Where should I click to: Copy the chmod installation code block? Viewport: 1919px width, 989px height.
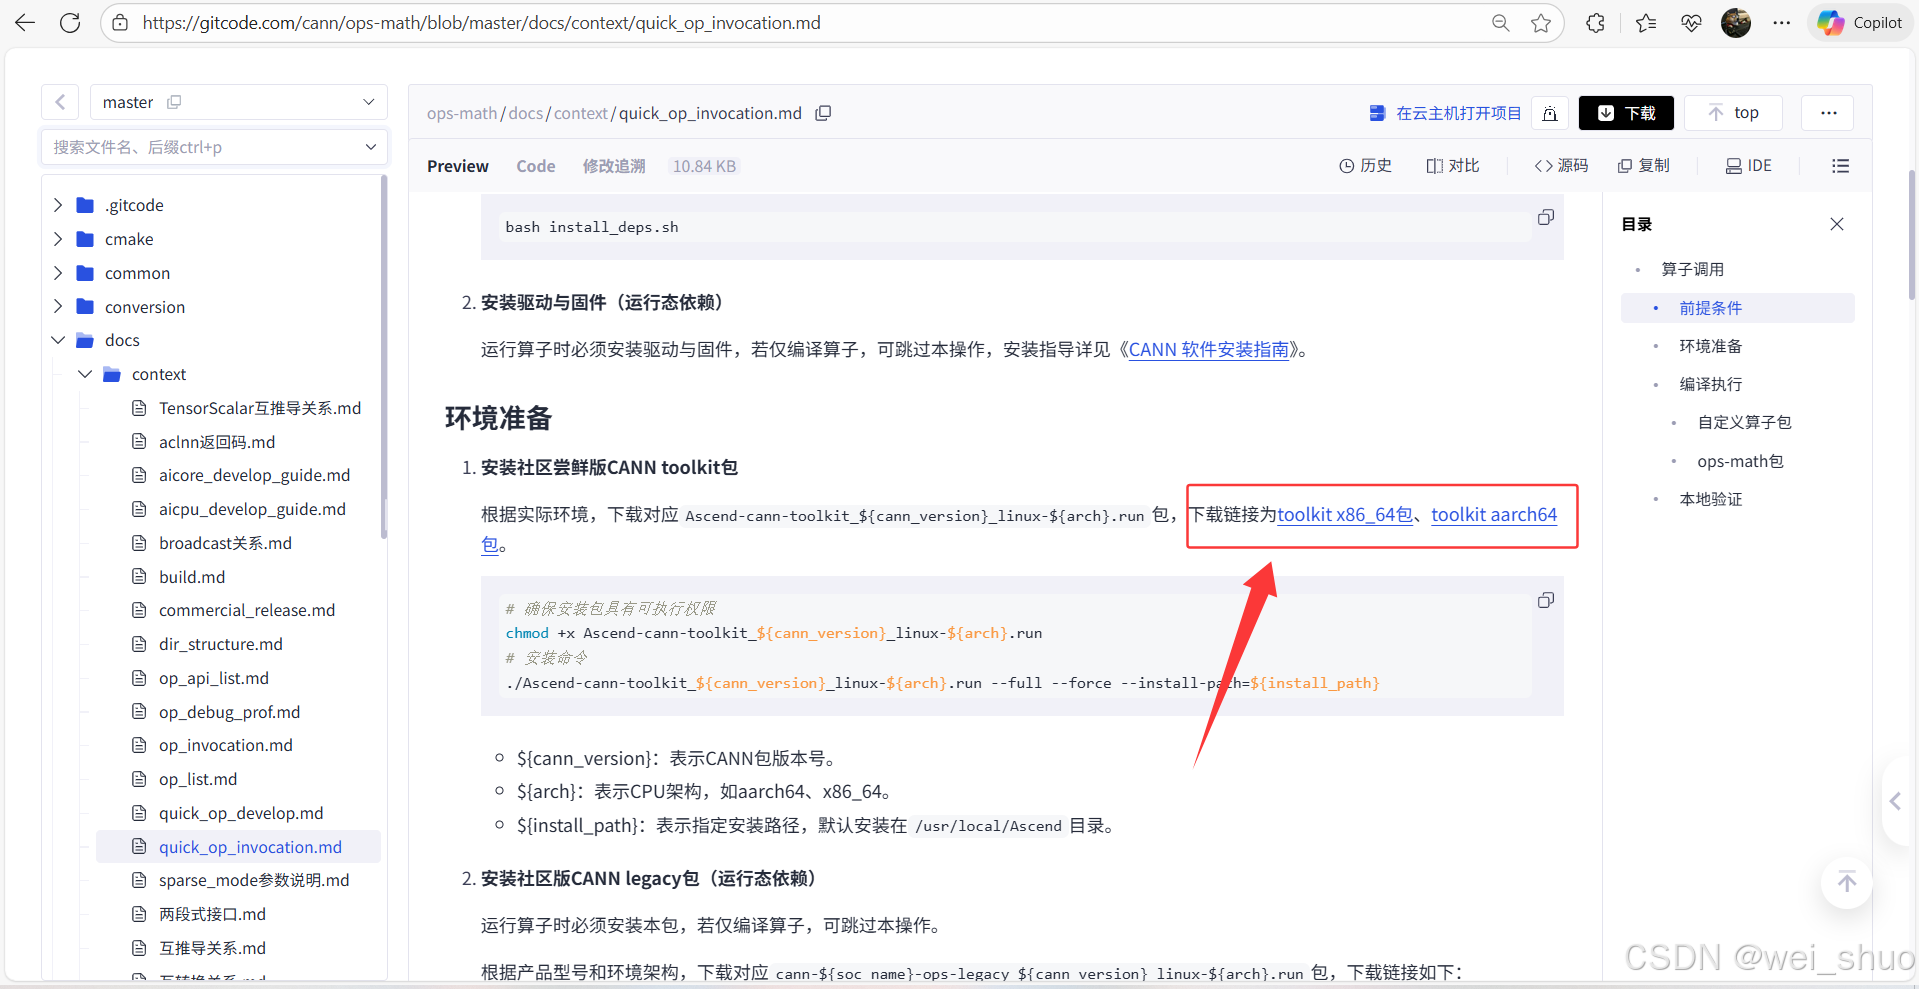click(1545, 600)
